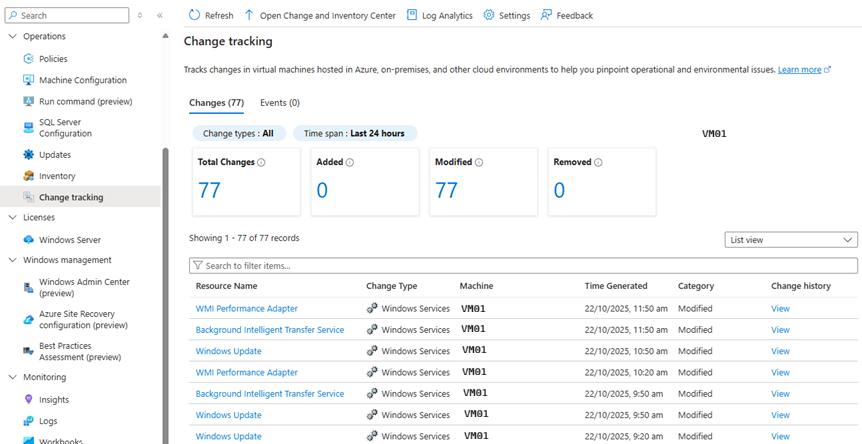Click the Time Generated column header
The image size is (862, 444).
[x=616, y=286]
